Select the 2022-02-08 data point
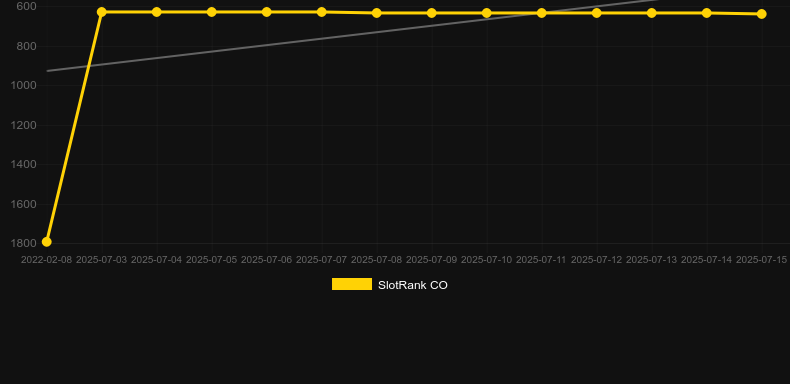Image resolution: width=790 pixels, height=384 pixels. click(47, 242)
